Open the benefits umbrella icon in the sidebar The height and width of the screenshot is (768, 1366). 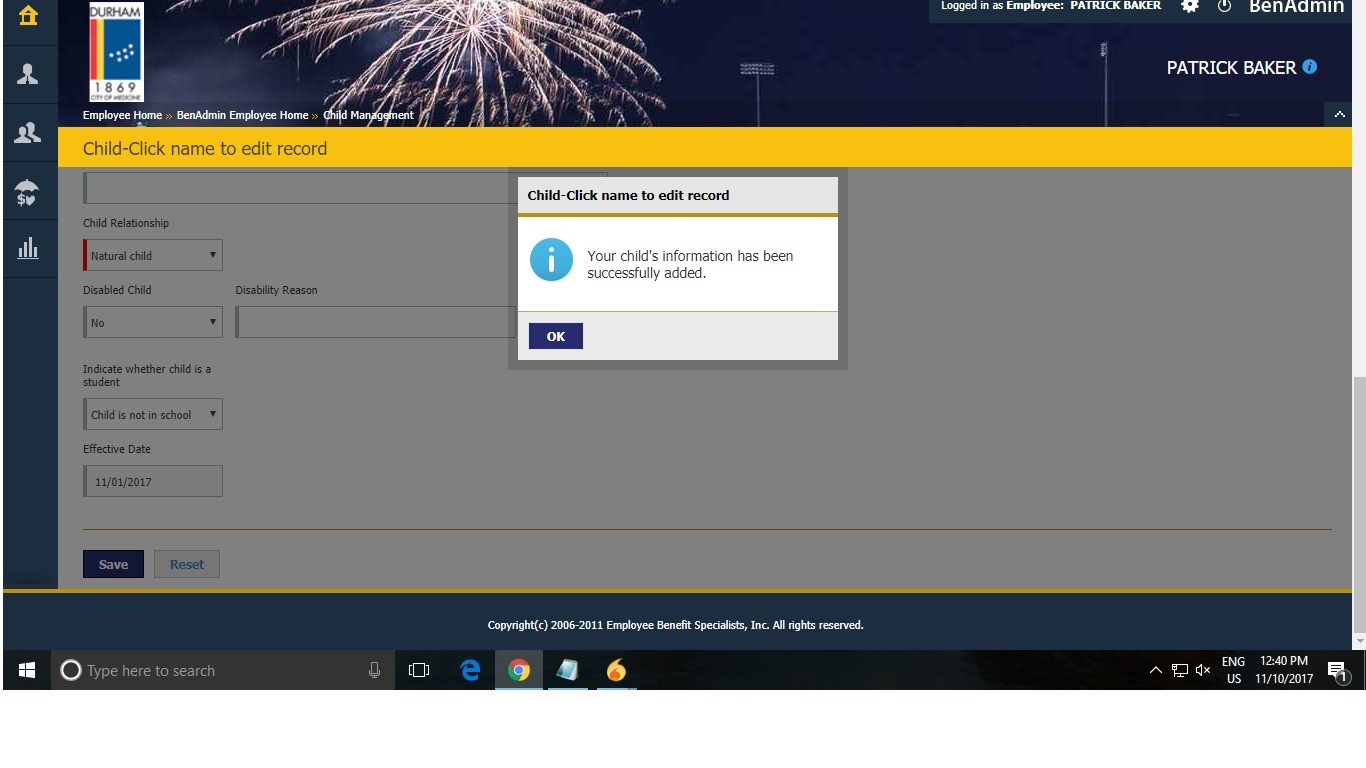pyautogui.click(x=28, y=190)
